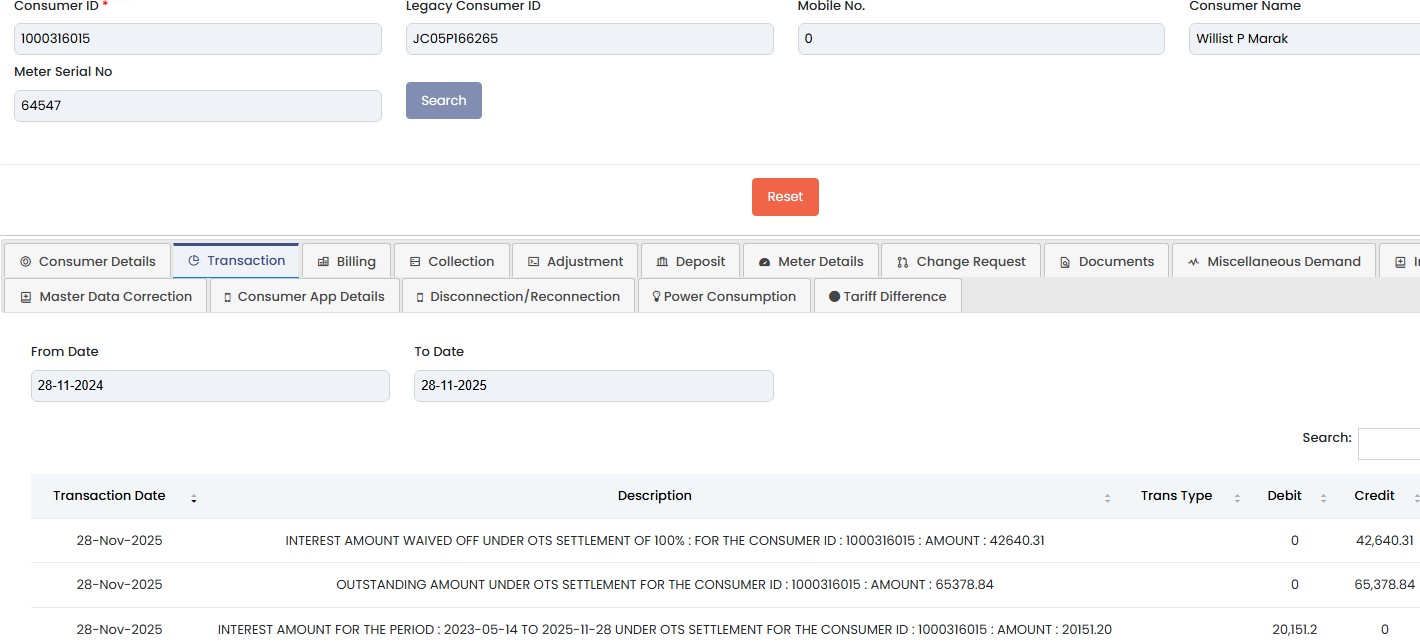The width and height of the screenshot is (1420, 643).
Task: Open the Disconnection/Reconnection tab
Action: point(517,296)
